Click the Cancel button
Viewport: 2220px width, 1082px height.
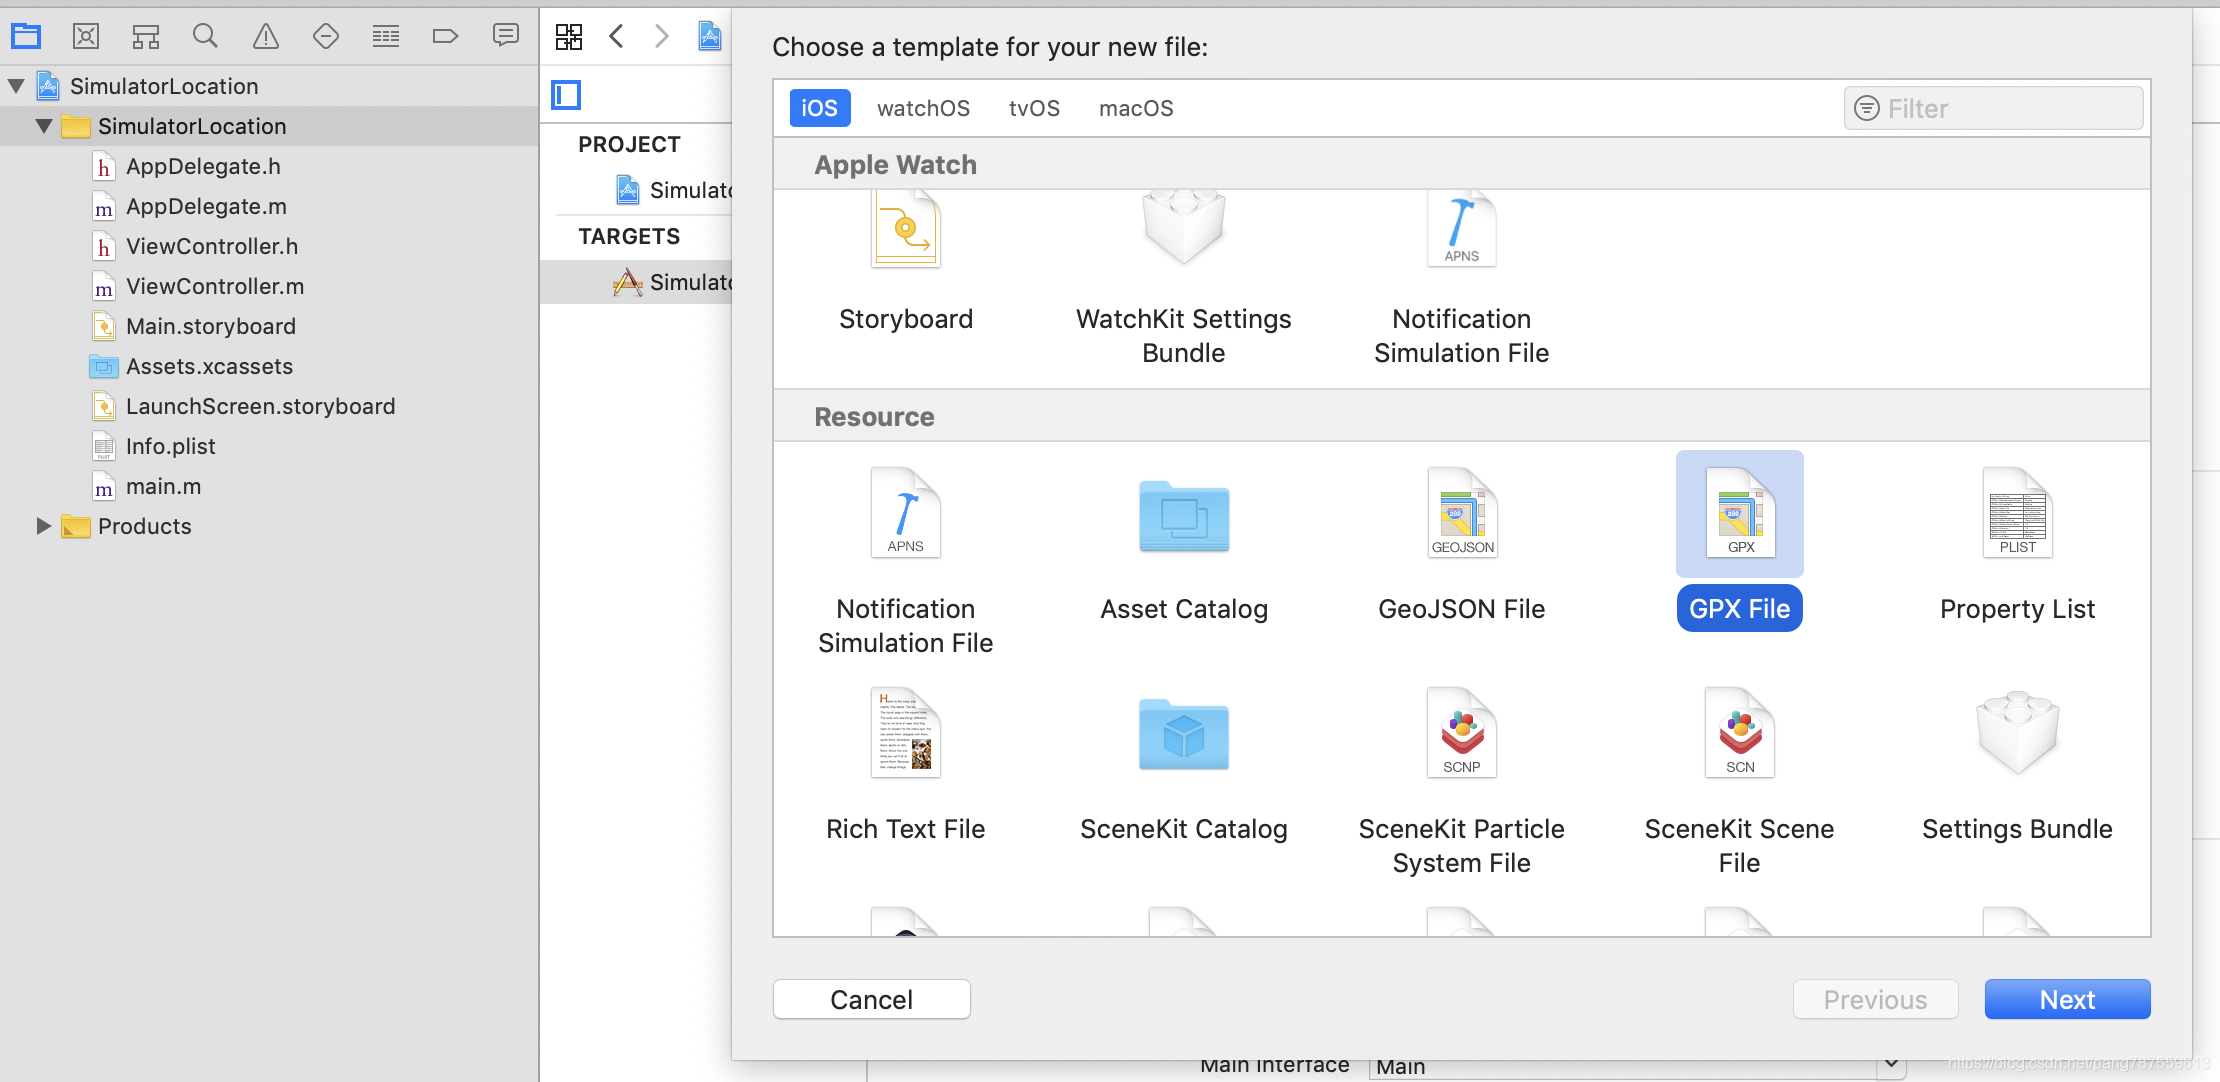pos(872,999)
